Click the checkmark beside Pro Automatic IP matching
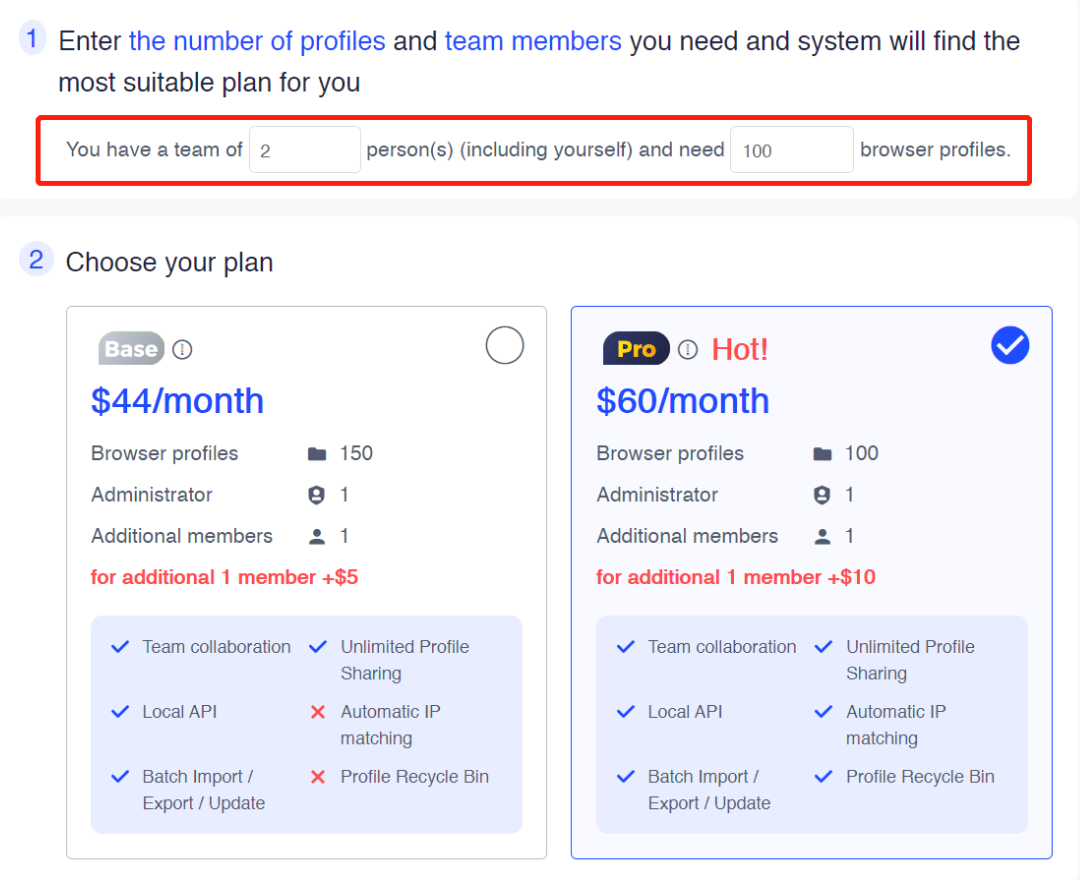 pos(823,711)
